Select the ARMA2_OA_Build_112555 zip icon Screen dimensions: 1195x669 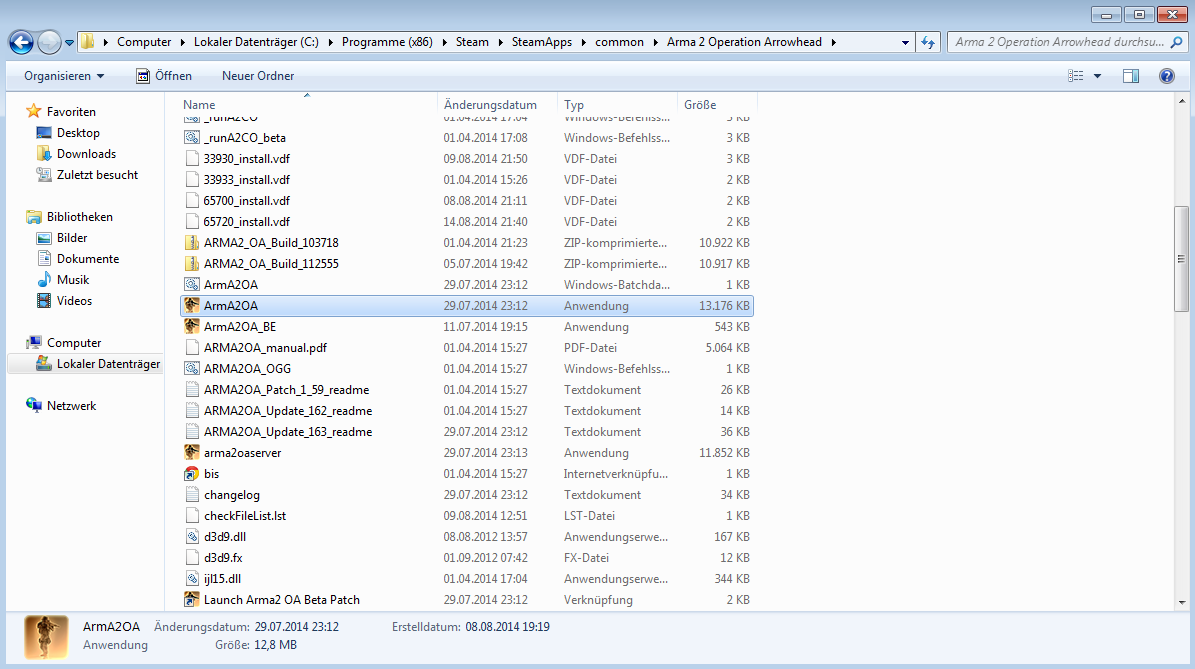coord(192,264)
